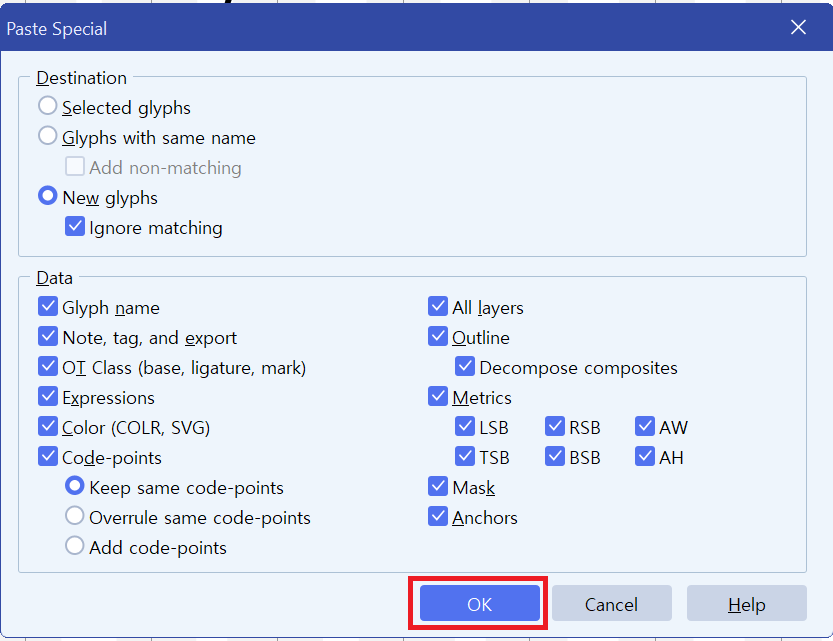Toggle the RSB metric checkbox
Image resolution: width=833 pixels, height=641 pixels.
point(555,426)
